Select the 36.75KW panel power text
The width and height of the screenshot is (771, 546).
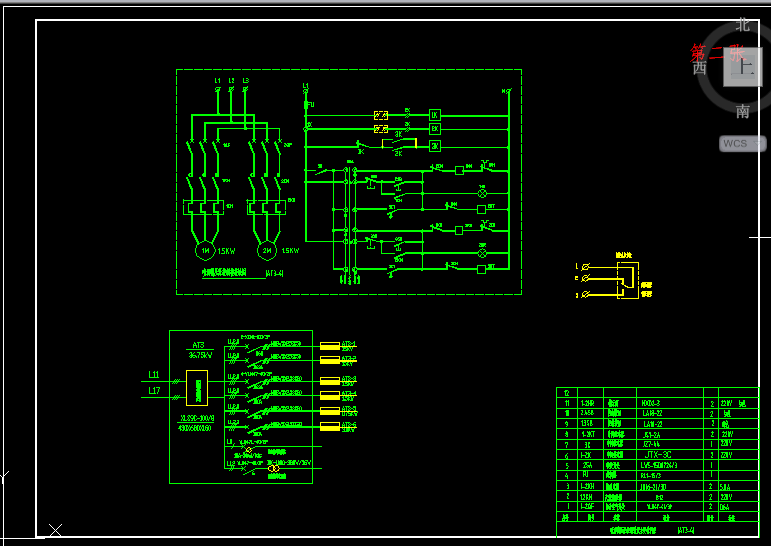[200, 355]
